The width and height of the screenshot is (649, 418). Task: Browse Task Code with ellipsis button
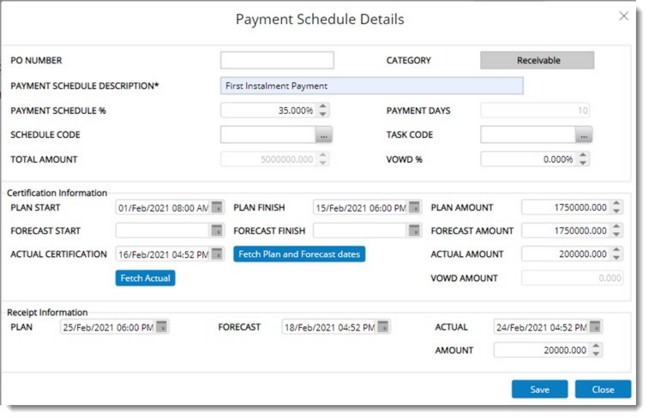tap(585, 135)
